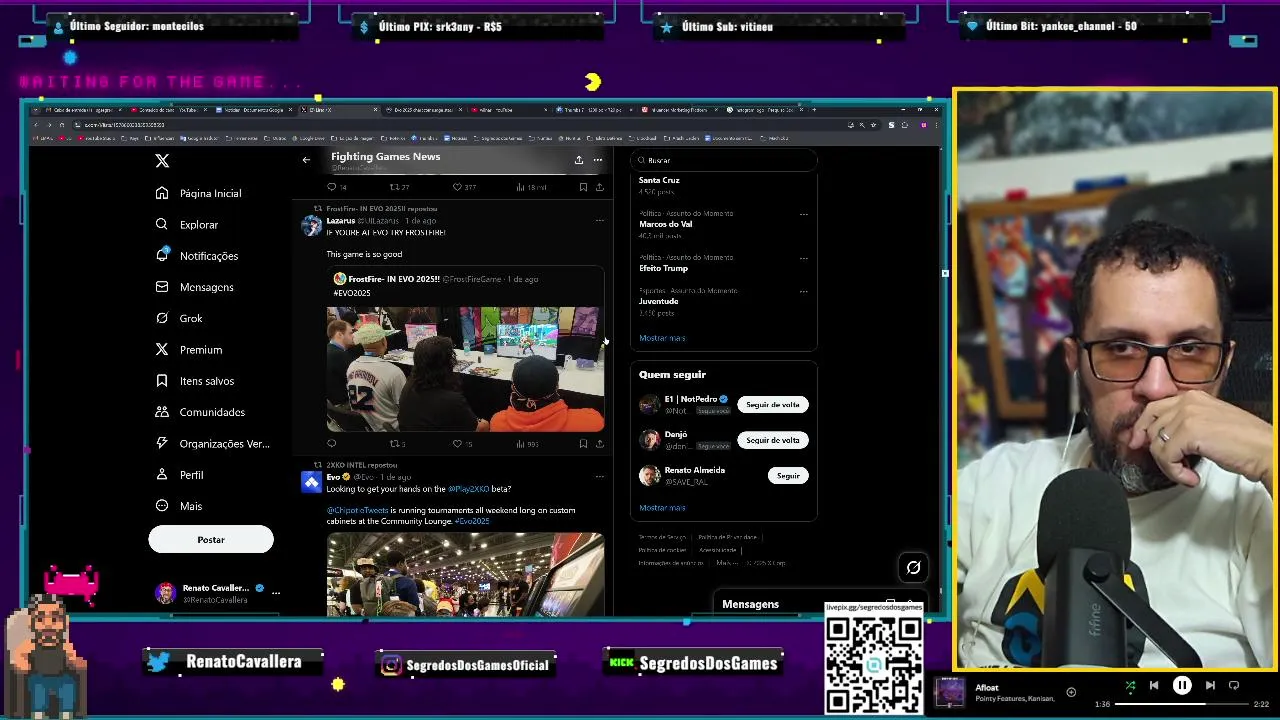Toggle repeat in the music player
Image resolution: width=1280 pixels, height=720 pixels.
point(1234,686)
